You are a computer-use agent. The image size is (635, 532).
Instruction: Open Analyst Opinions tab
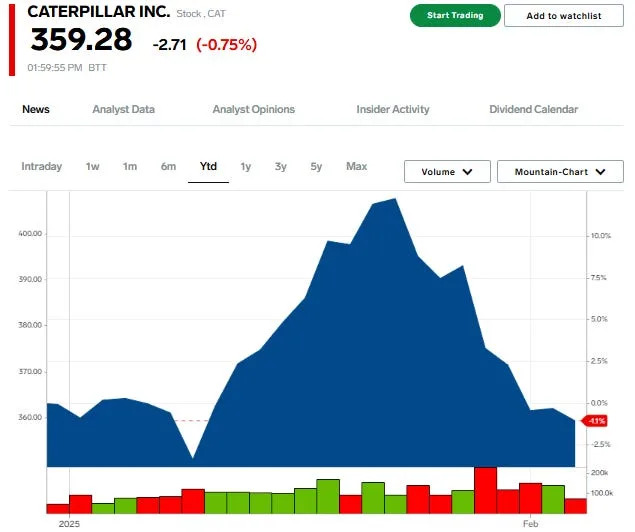[x=254, y=109]
